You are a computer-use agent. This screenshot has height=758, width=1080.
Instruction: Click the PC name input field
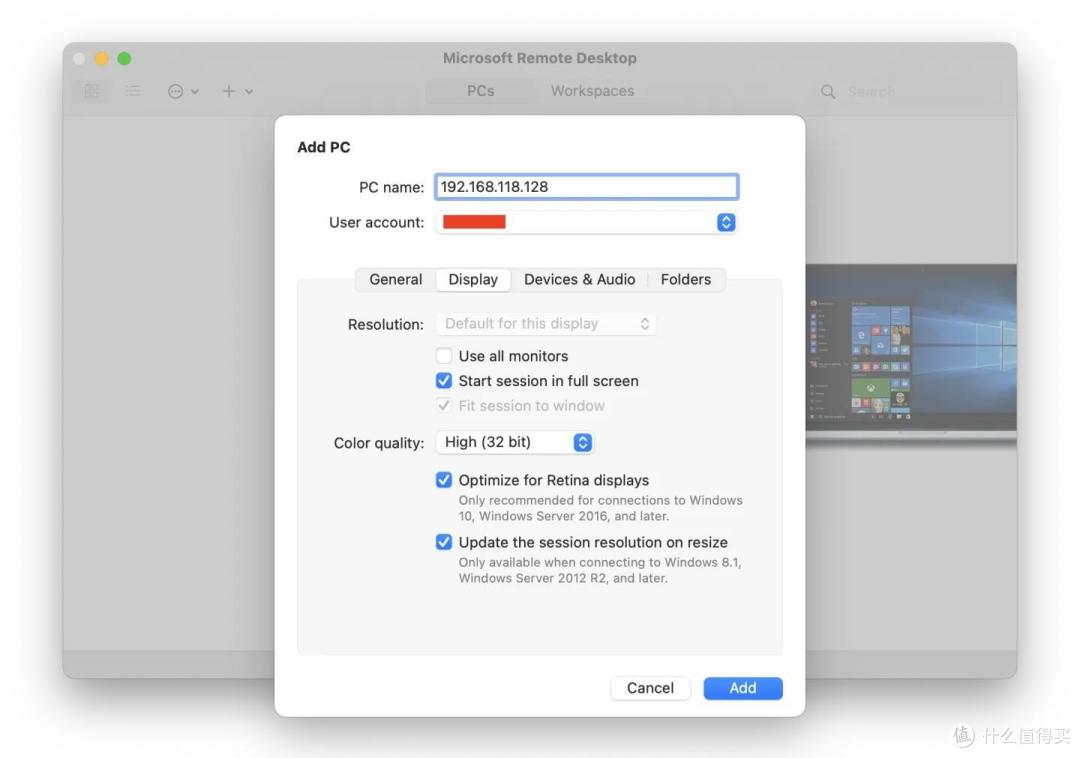pyautogui.click(x=586, y=187)
